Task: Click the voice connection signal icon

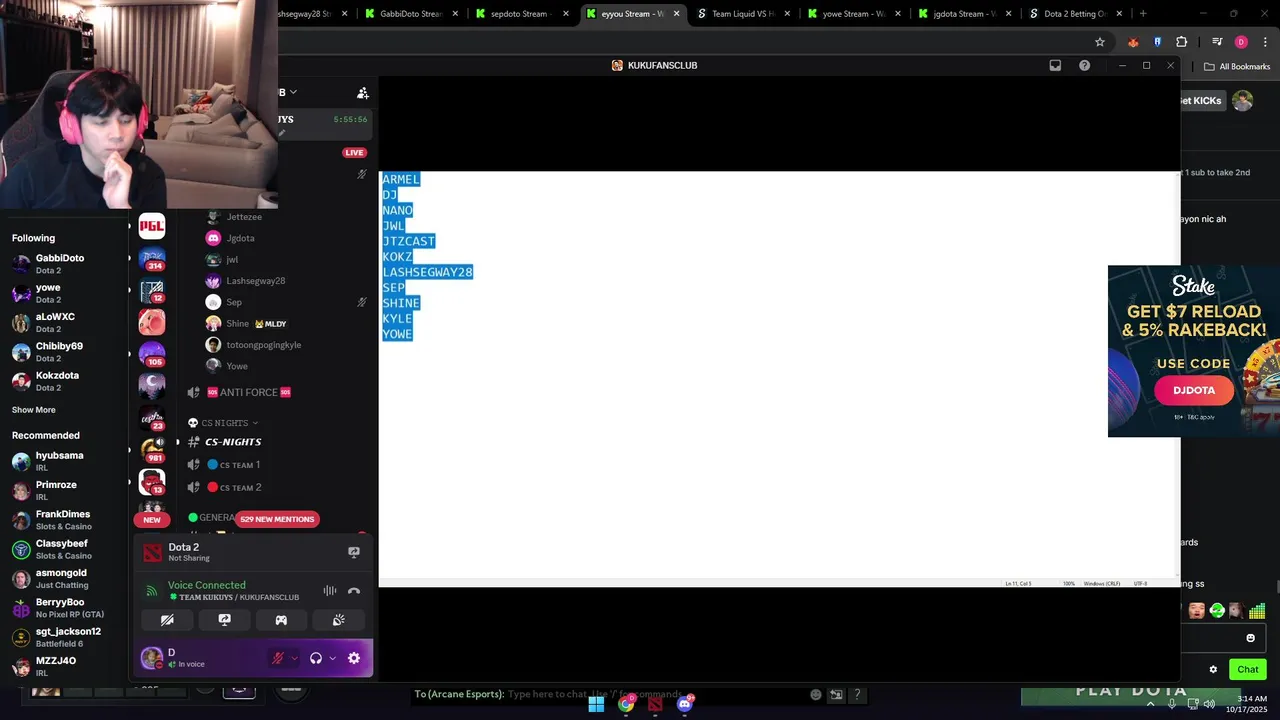Action: coord(152,591)
